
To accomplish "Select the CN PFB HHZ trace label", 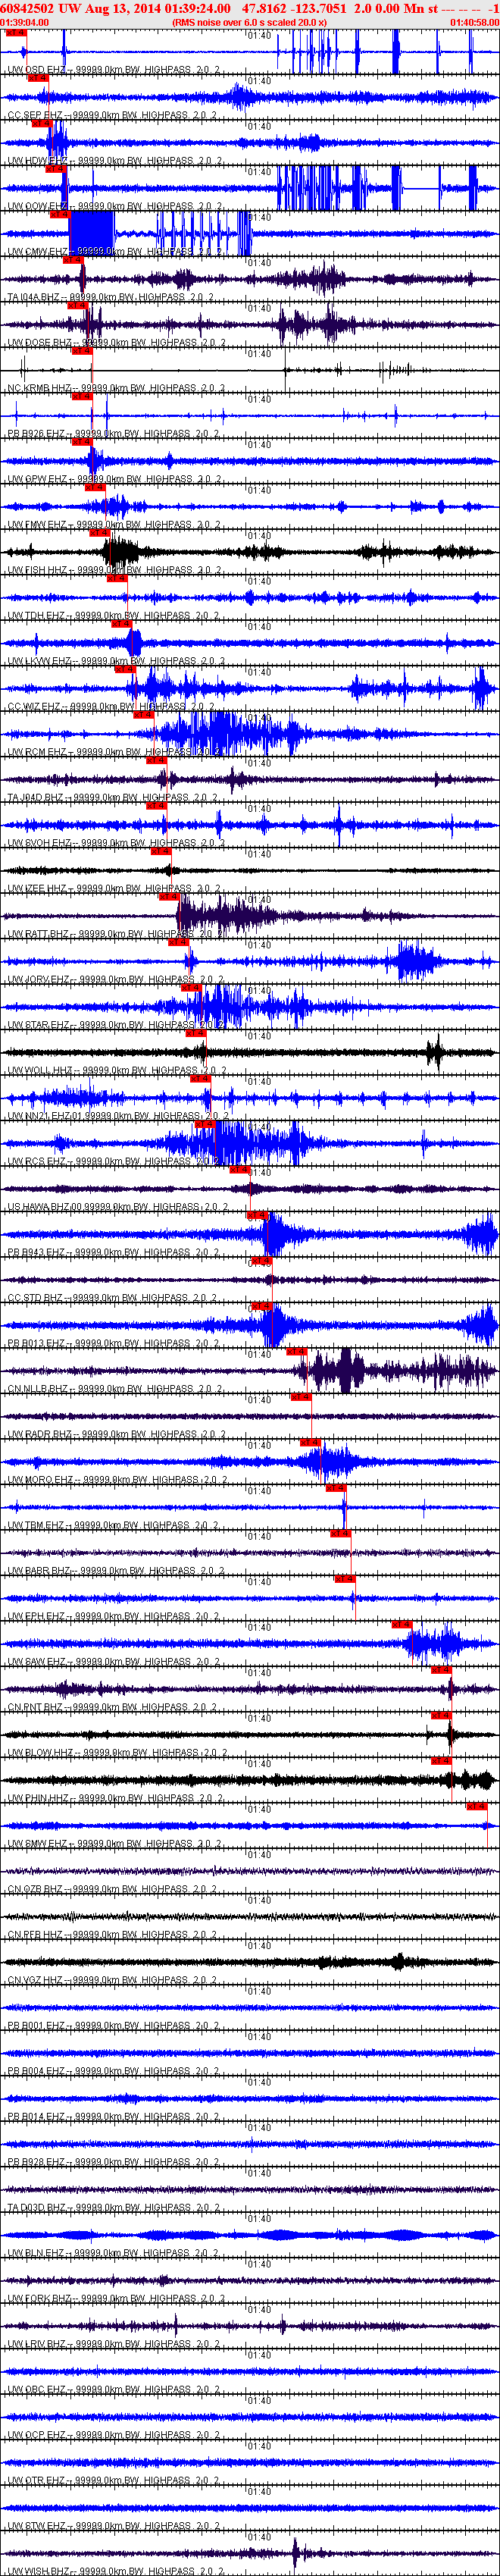I will [x=112, y=1935].
